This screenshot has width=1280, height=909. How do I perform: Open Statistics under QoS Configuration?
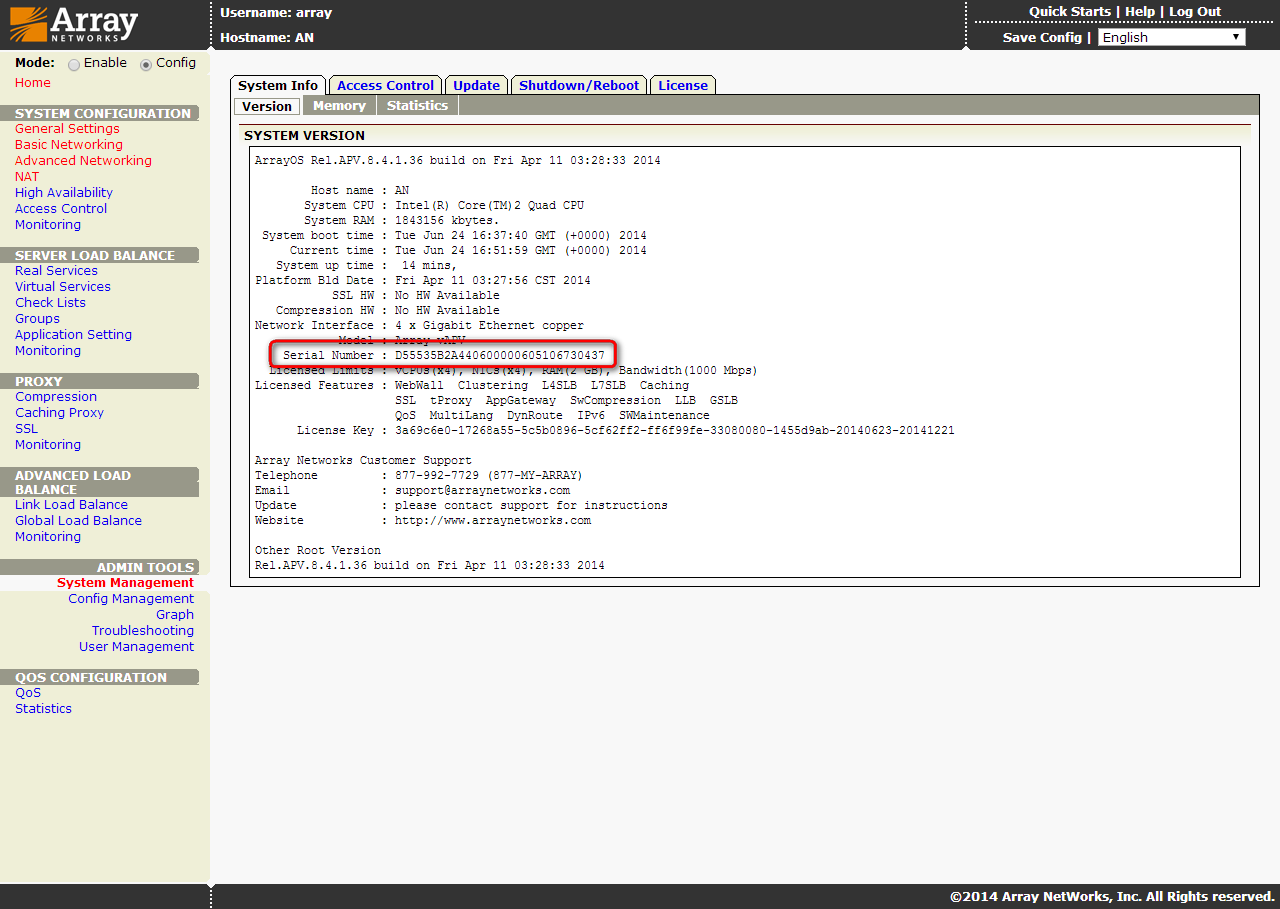coord(43,709)
